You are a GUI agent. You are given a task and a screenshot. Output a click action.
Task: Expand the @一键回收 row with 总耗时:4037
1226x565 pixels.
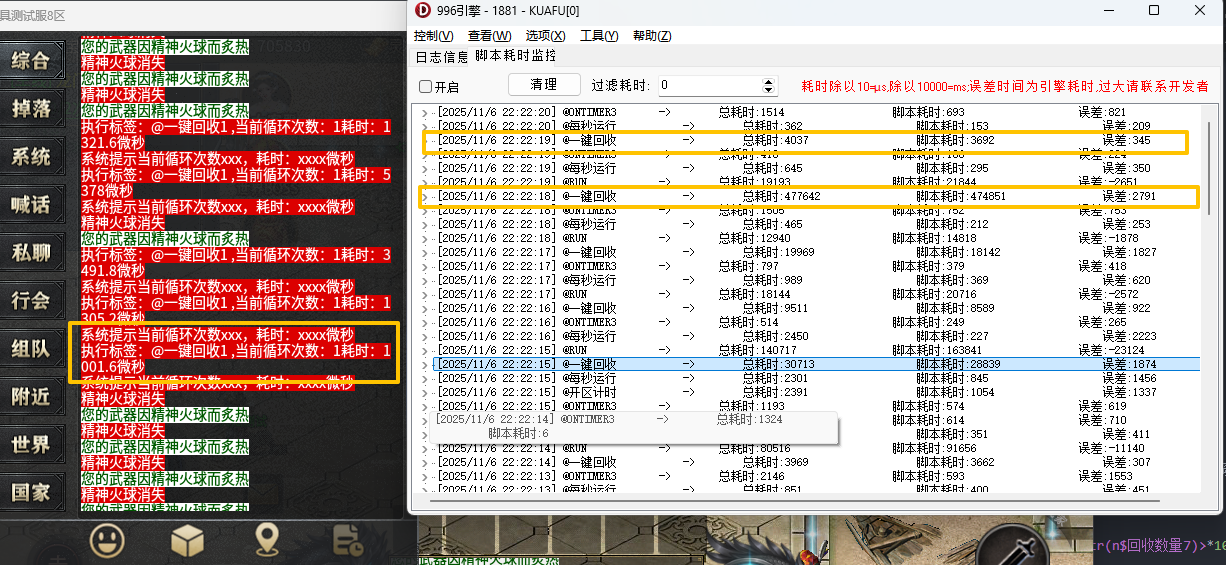coord(424,141)
